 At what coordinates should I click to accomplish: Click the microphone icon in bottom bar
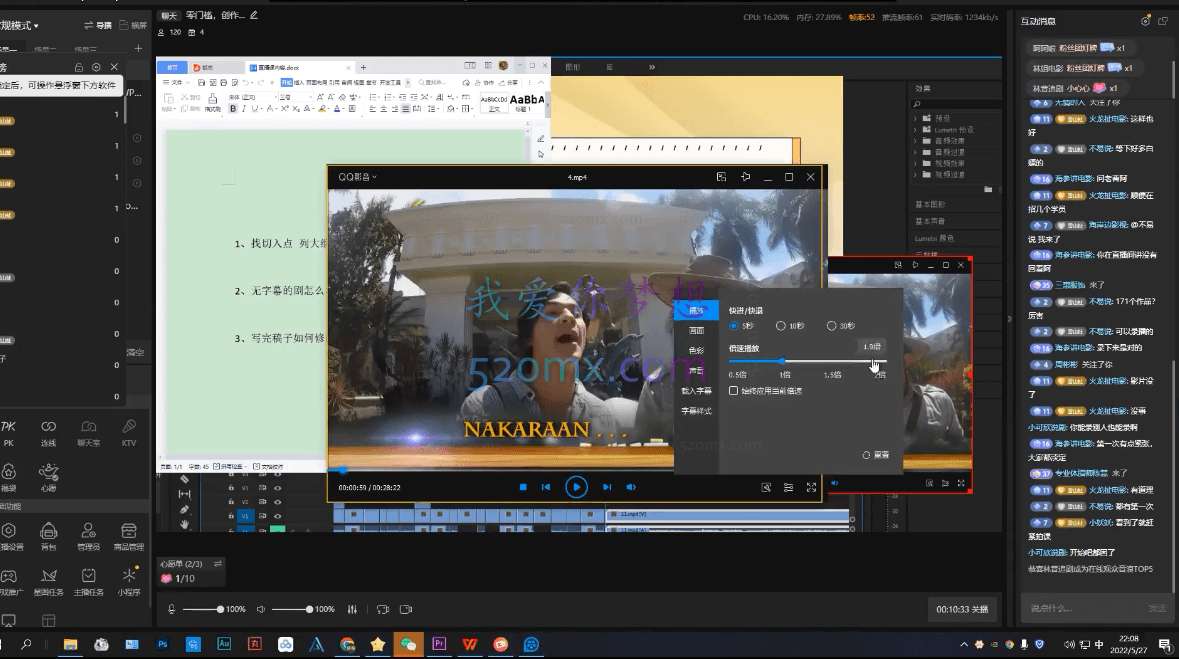pos(172,609)
